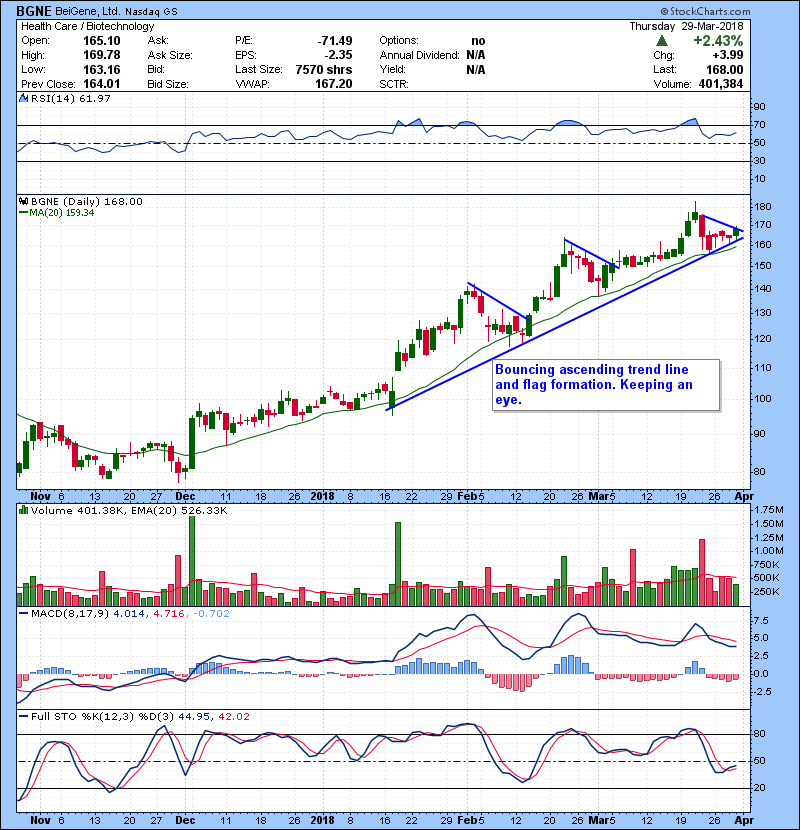Click the 'Feb' label on the price chart axis
This screenshot has height=830, width=800.
point(467,497)
